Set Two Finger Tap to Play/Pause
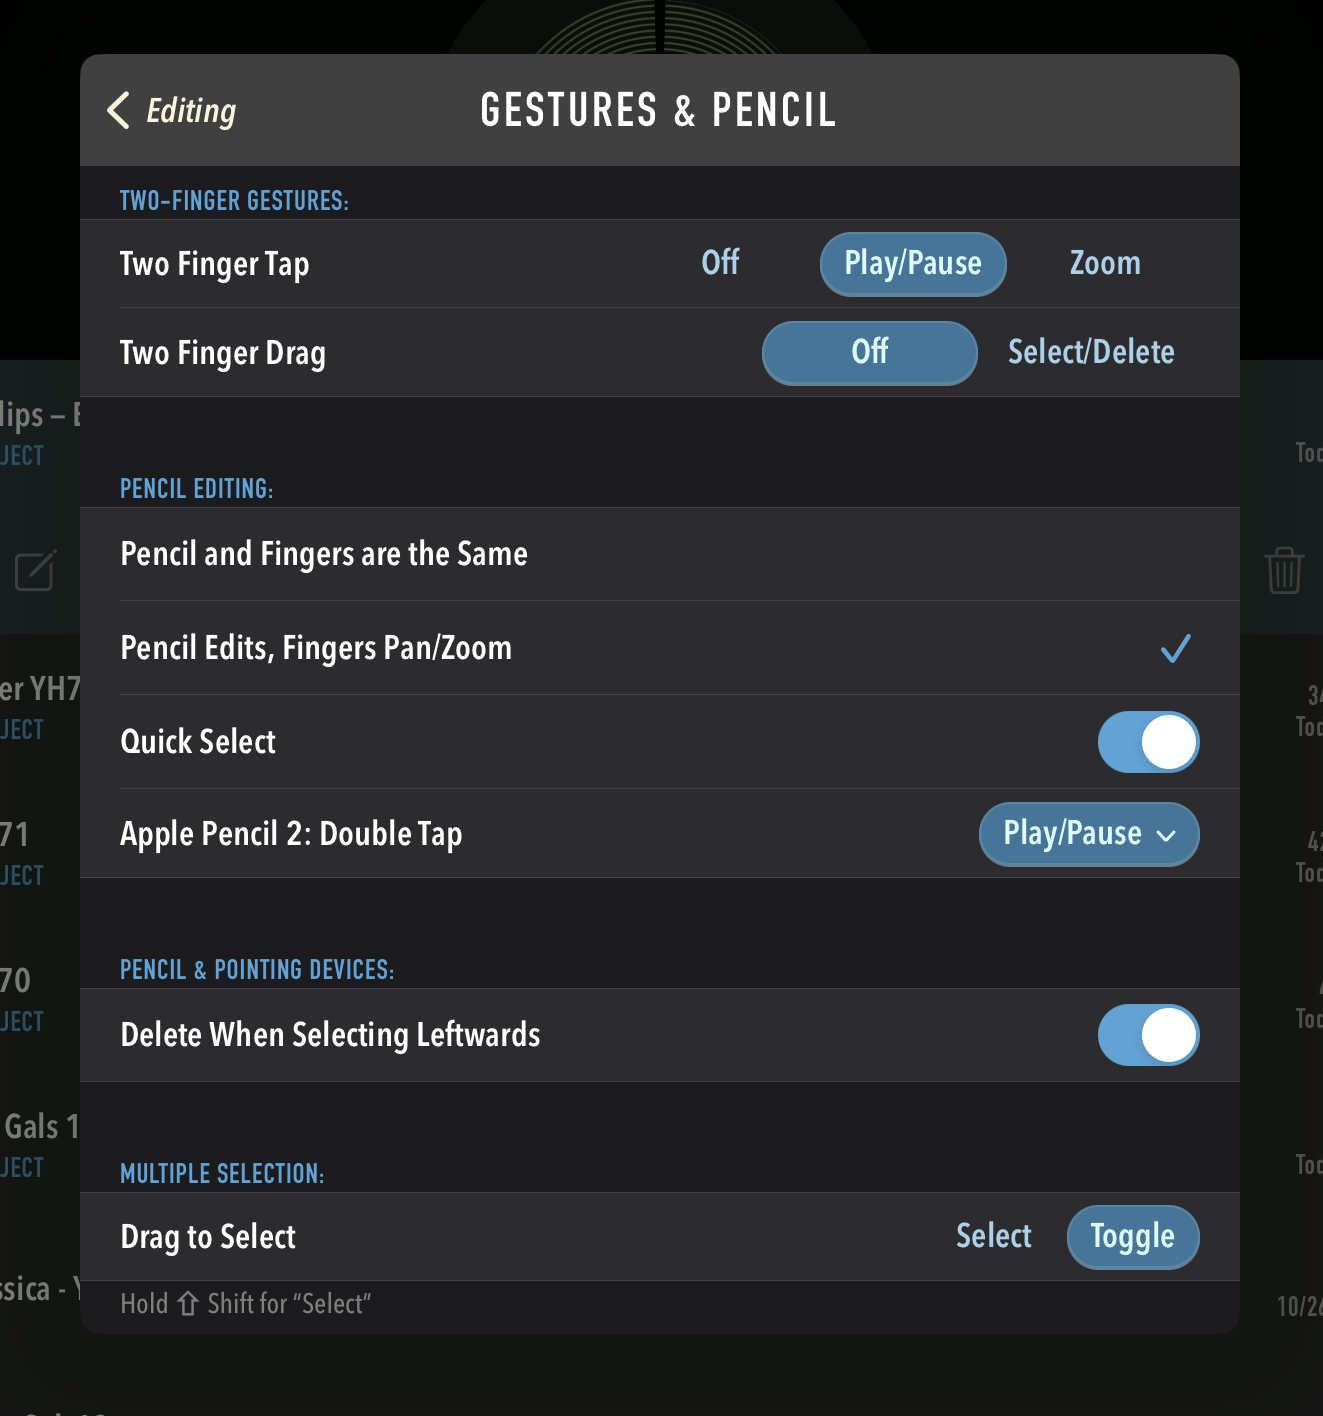Image resolution: width=1323 pixels, height=1416 pixels. click(912, 264)
